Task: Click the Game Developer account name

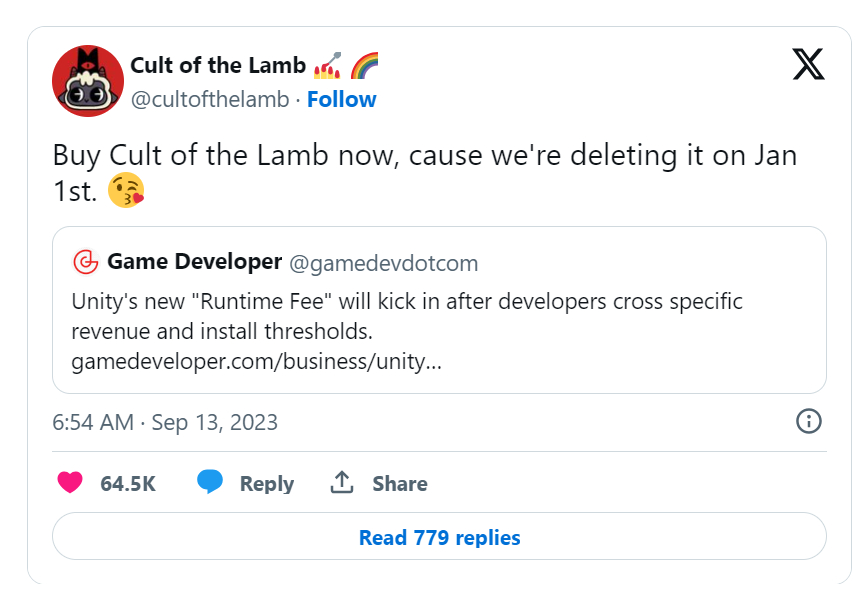Action: point(194,262)
